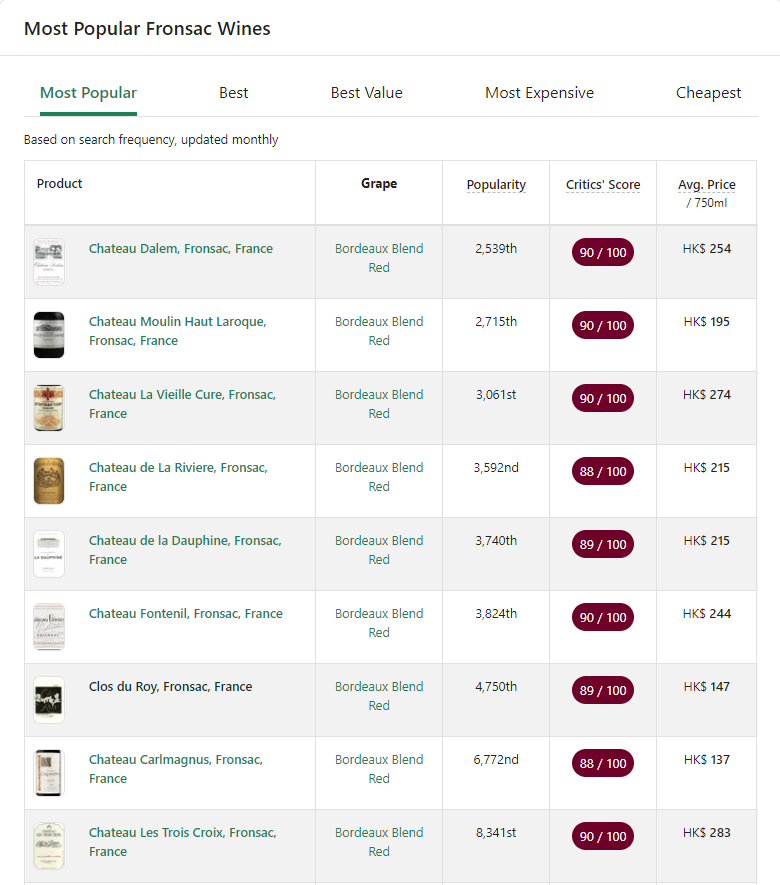Open the Best Value tab
The height and width of the screenshot is (885, 780).
pos(367,93)
